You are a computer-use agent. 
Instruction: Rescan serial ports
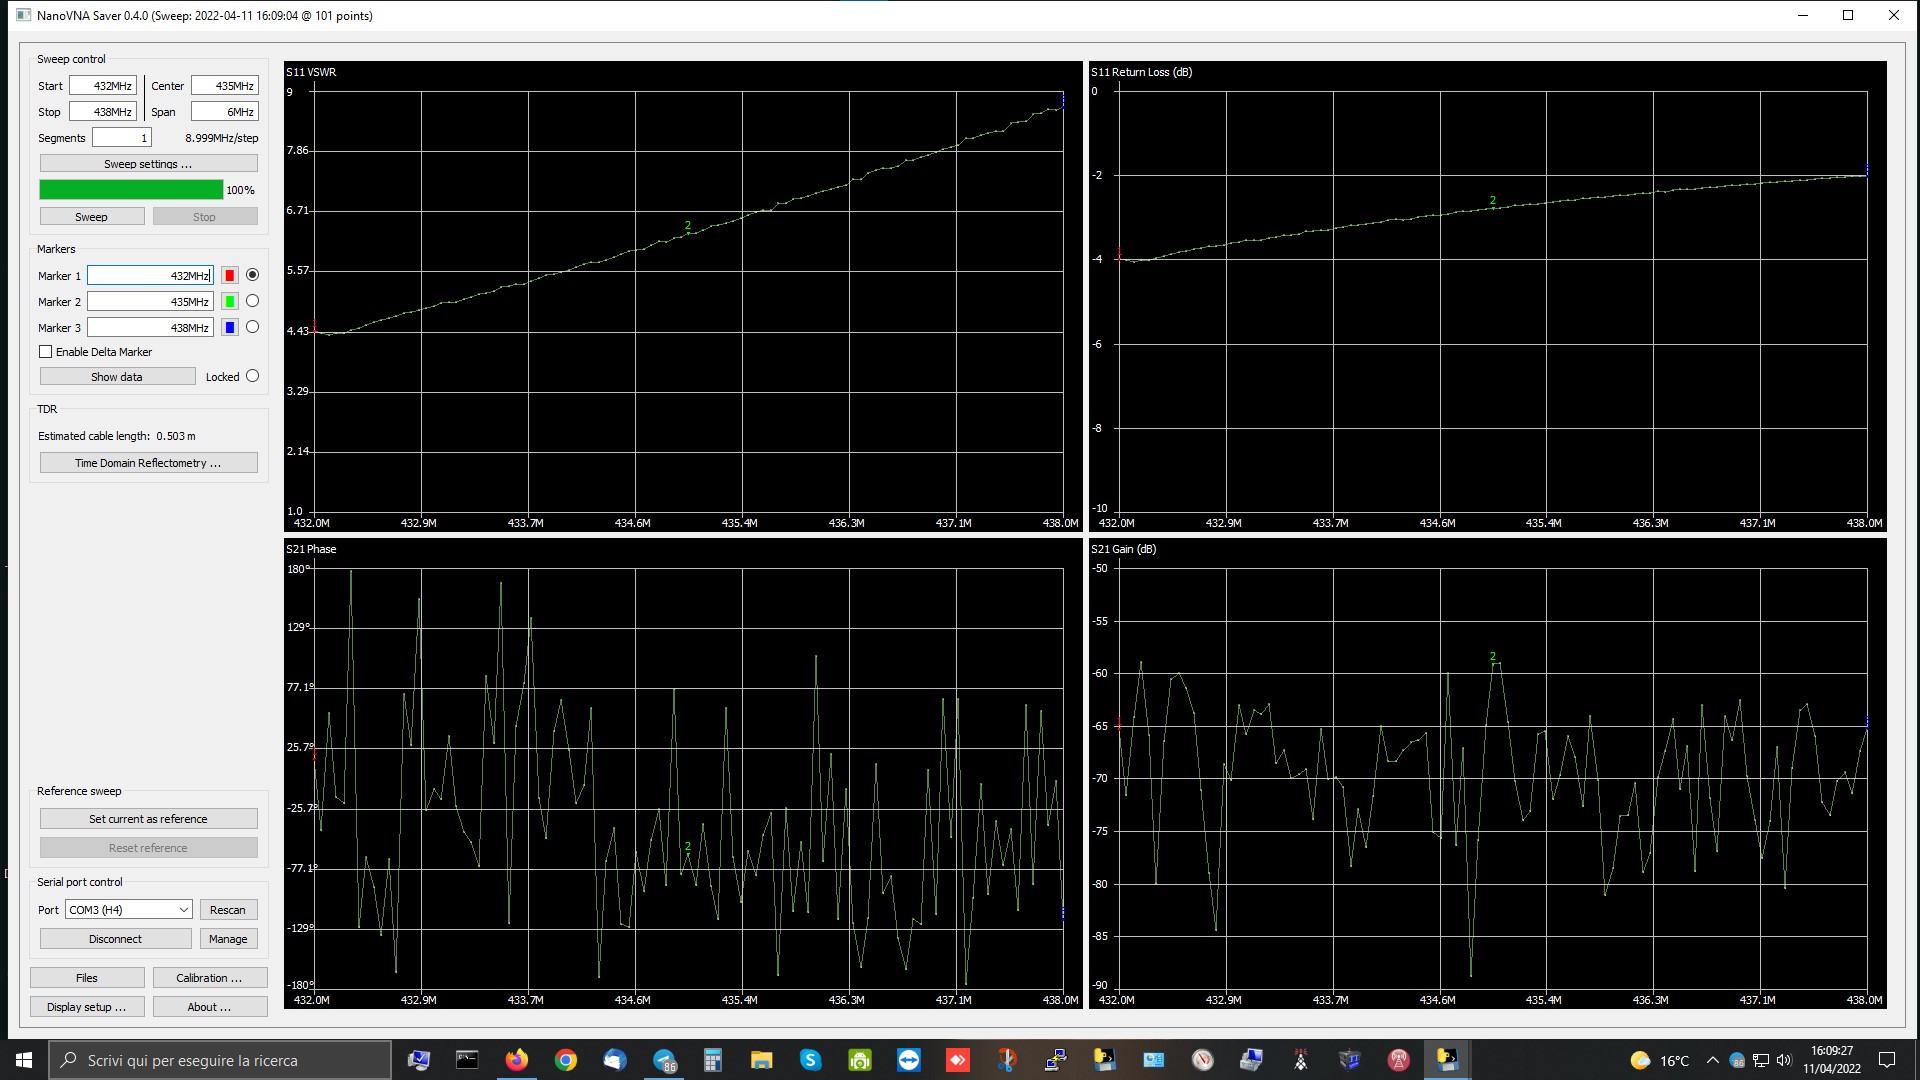tap(229, 910)
